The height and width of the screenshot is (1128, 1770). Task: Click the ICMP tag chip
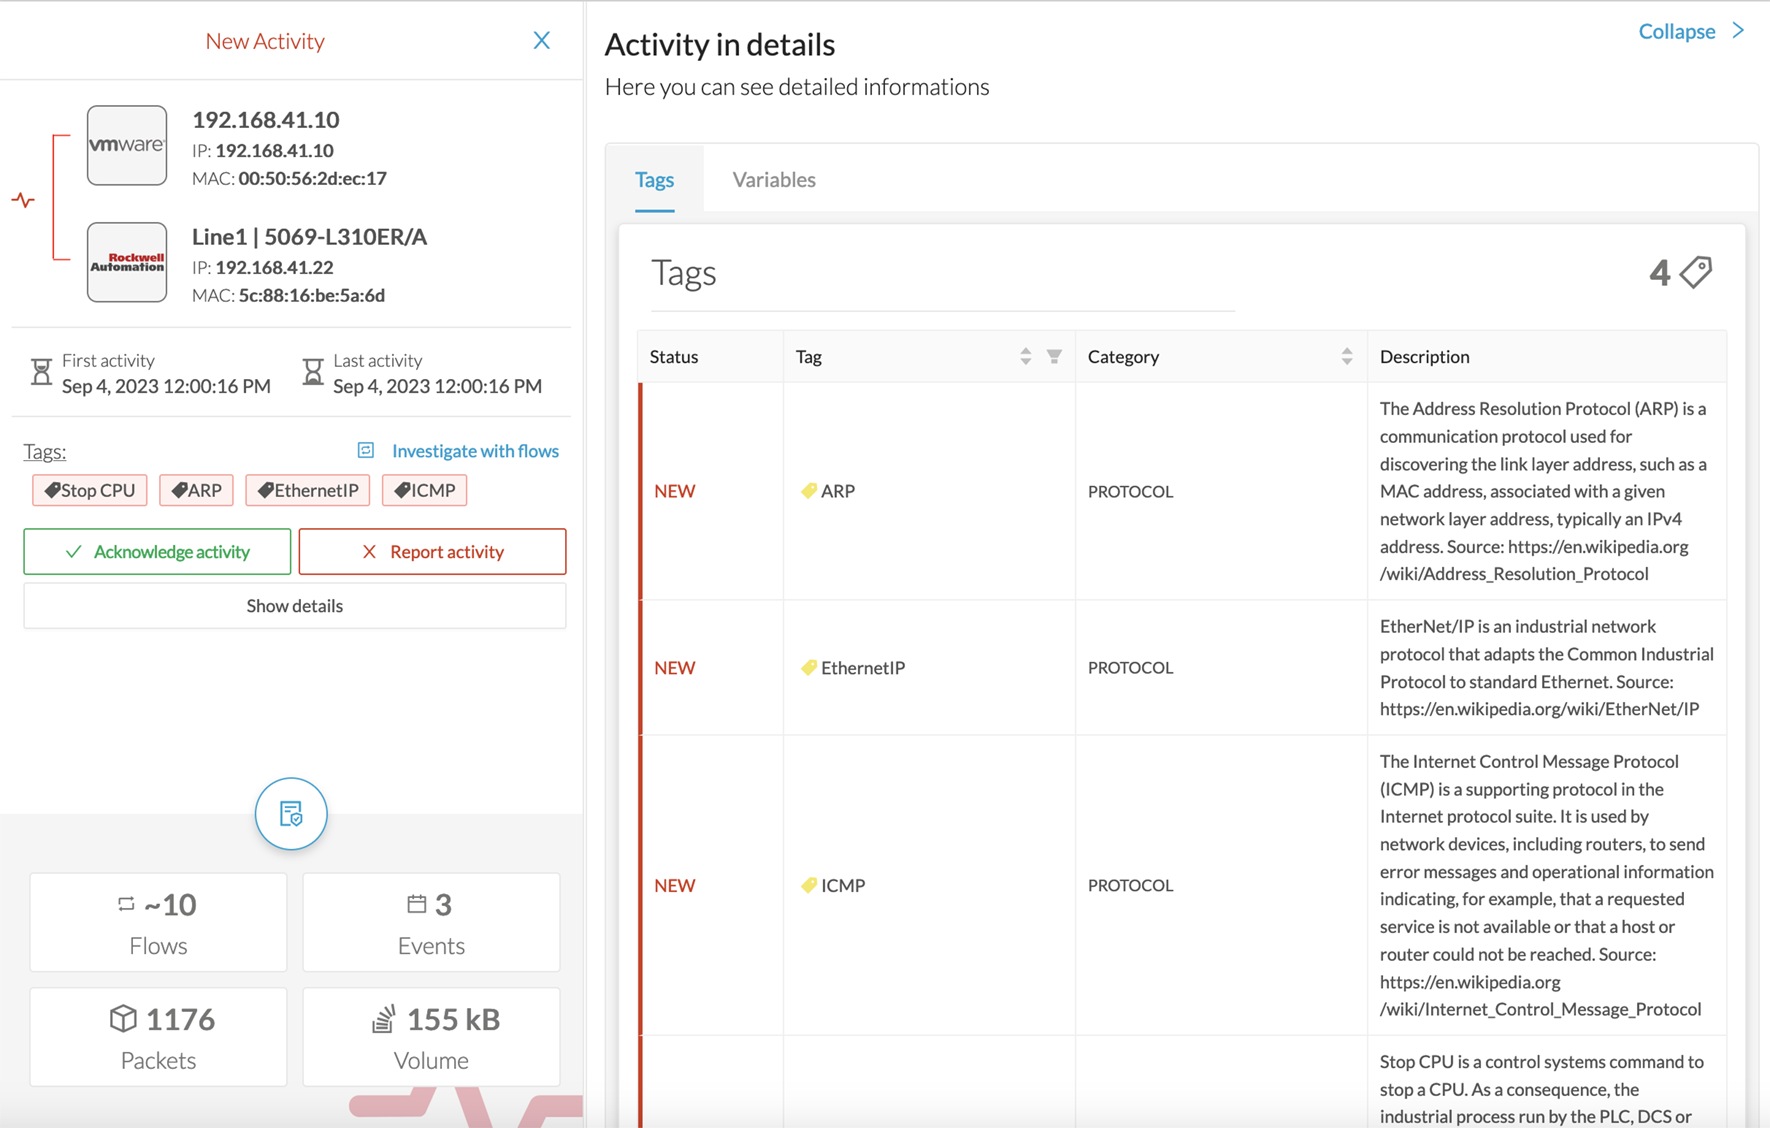click(424, 490)
